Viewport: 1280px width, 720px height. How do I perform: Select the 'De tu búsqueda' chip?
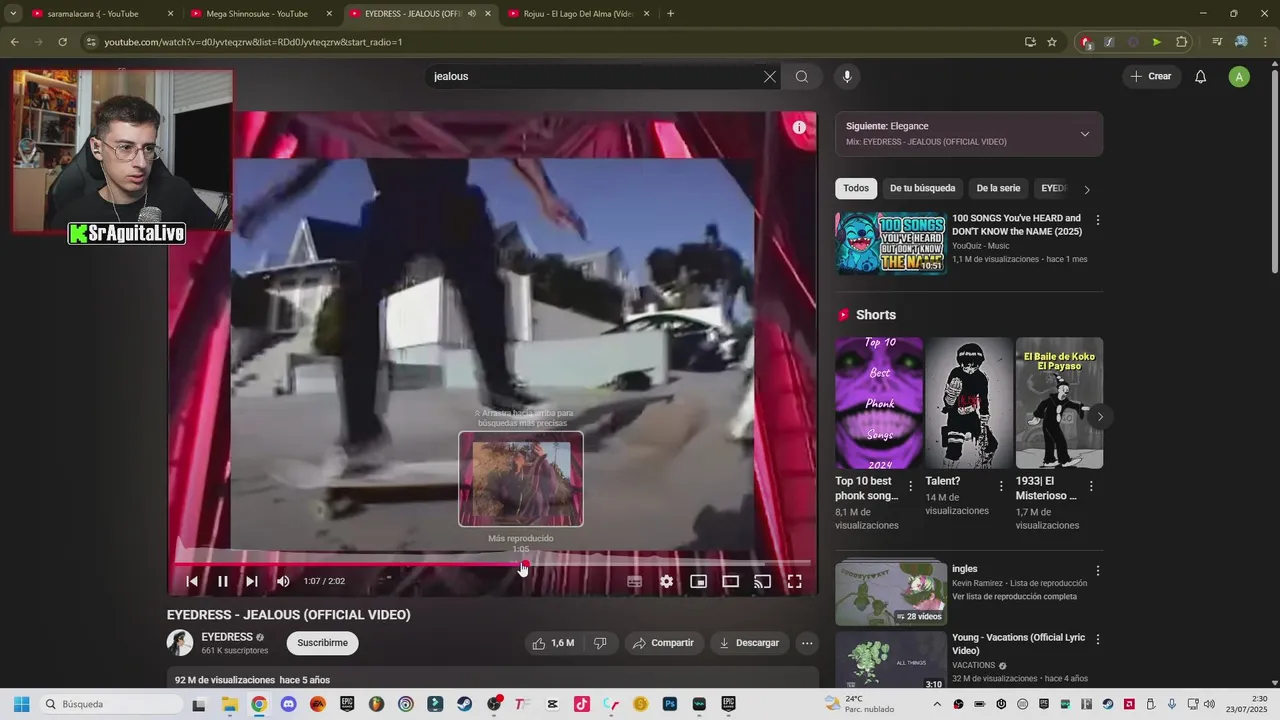pos(922,188)
